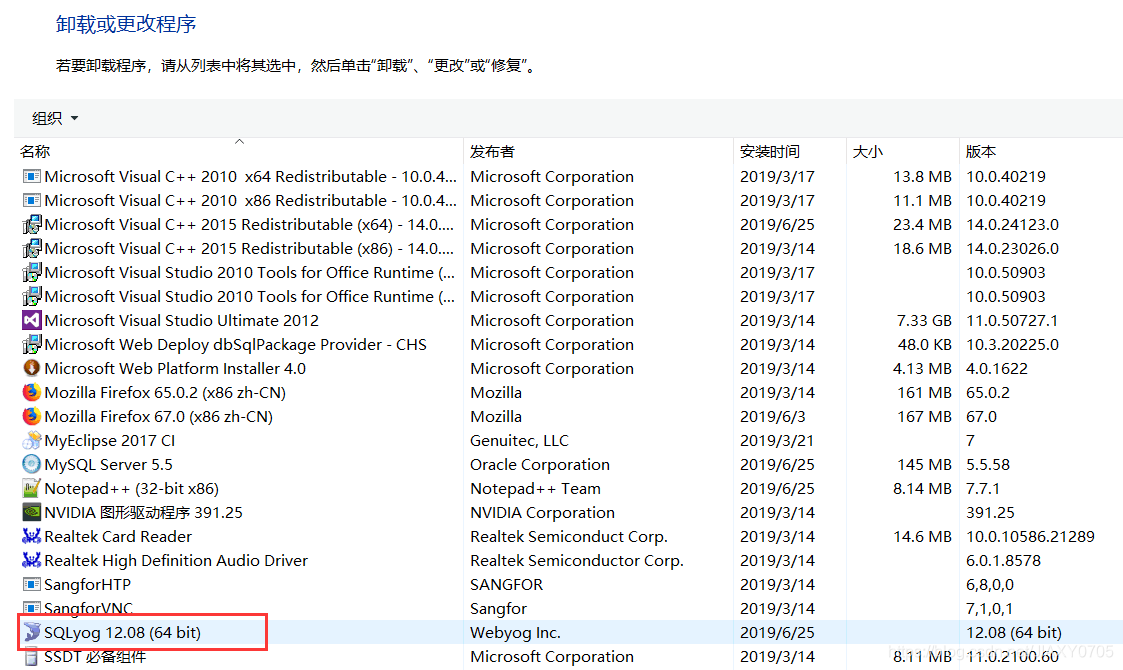Sort the list by the 大小 column header
1123x670 pixels.
point(867,151)
